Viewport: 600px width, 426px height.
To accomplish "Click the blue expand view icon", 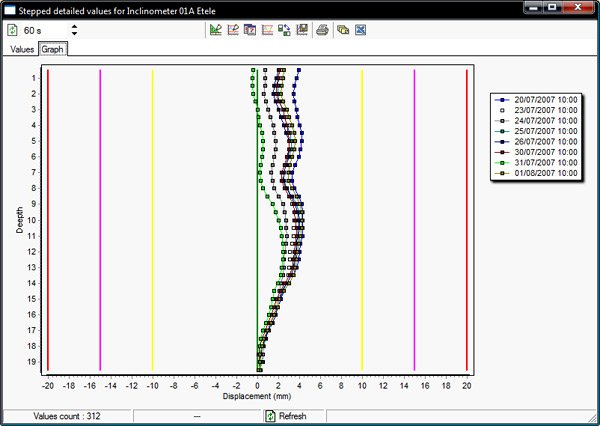I will click(x=360, y=30).
